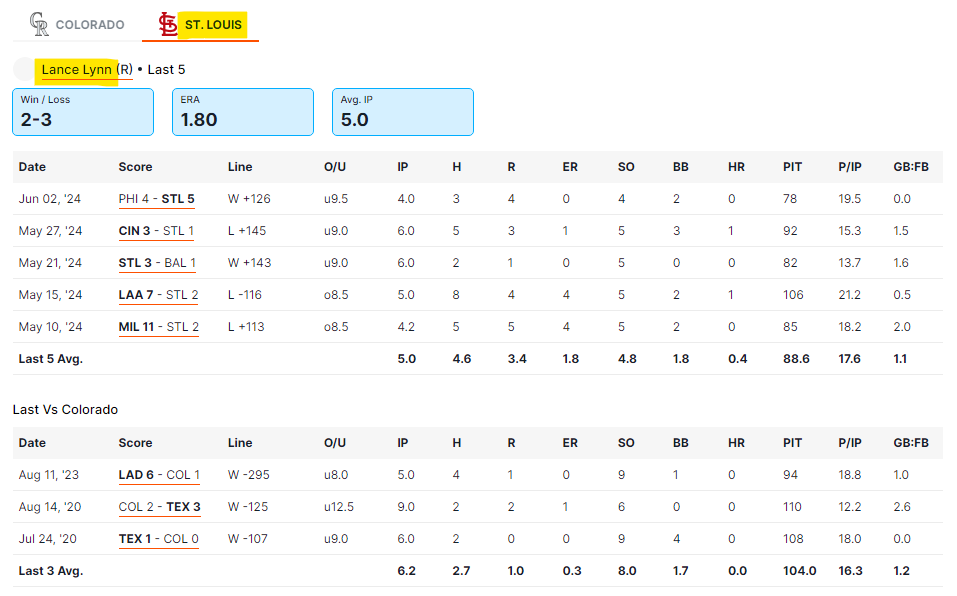This screenshot has width=957, height=596.
Task: Click the W -125 line value
Action: click(248, 507)
